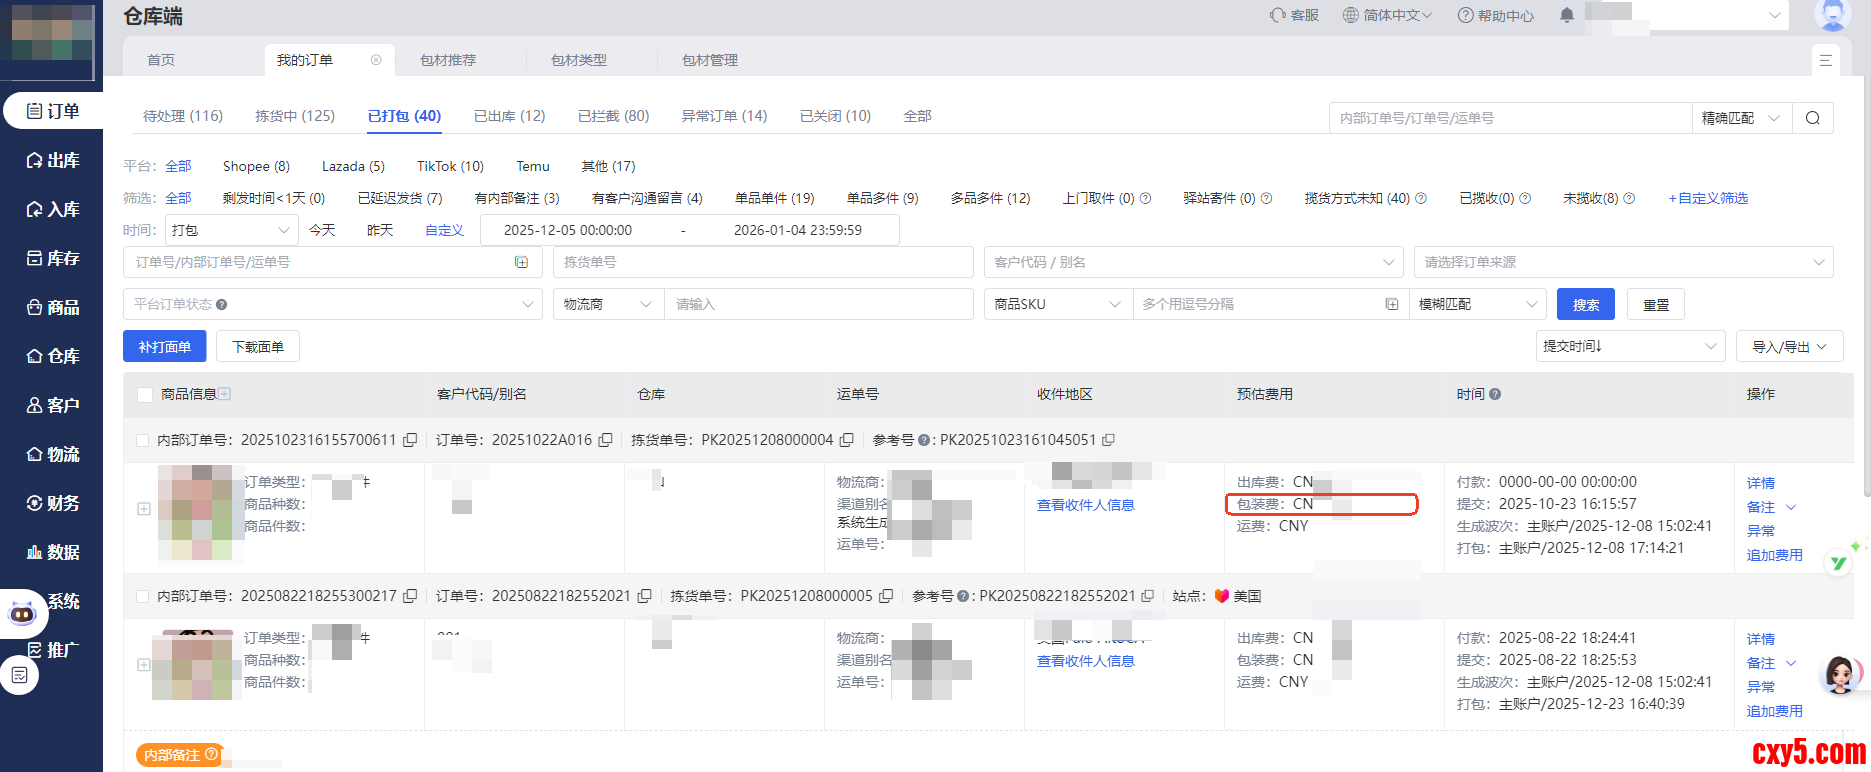
Task: Click the 补打面单 button
Action: [165, 347]
